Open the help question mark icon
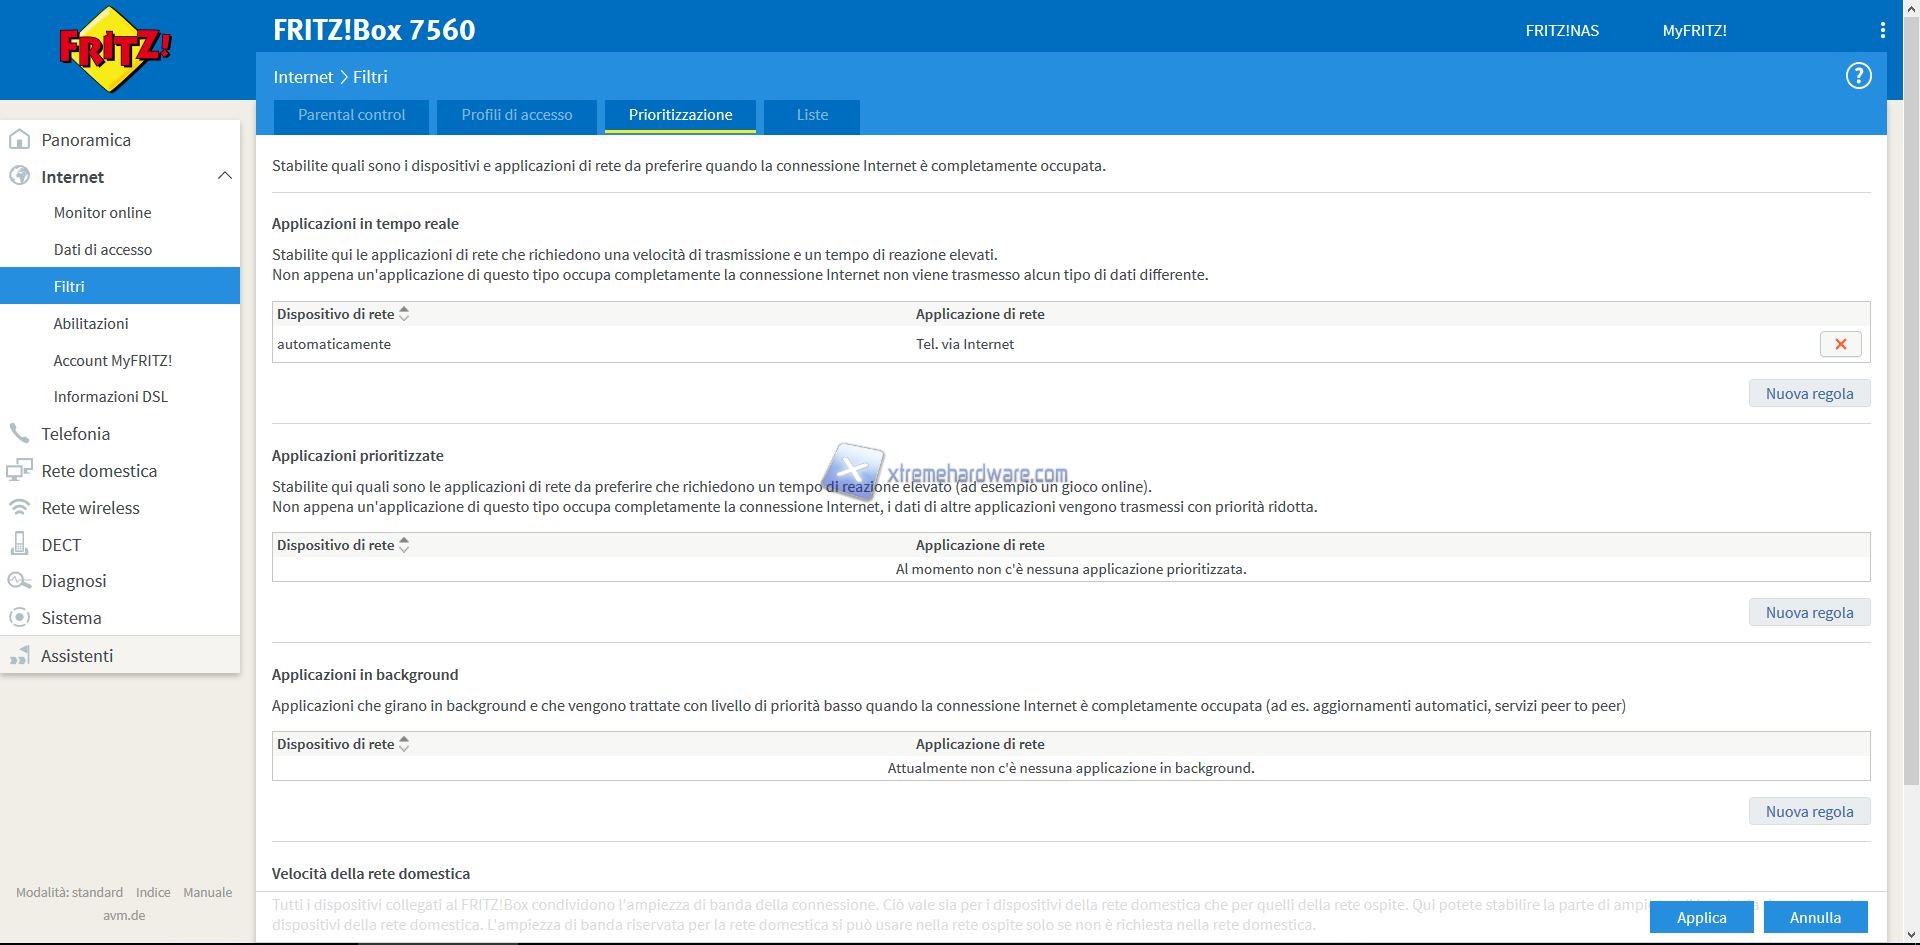The height and width of the screenshot is (945, 1920). [1858, 76]
